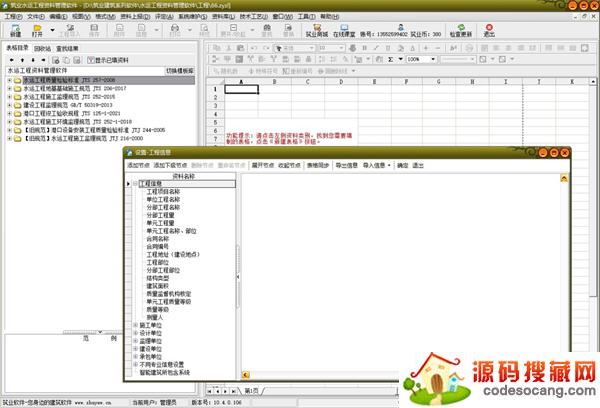This screenshot has height=408, width=600.
Task: Select 【旧规范】港口设备安装工程质量检验标准 item
Action: coord(94,131)
